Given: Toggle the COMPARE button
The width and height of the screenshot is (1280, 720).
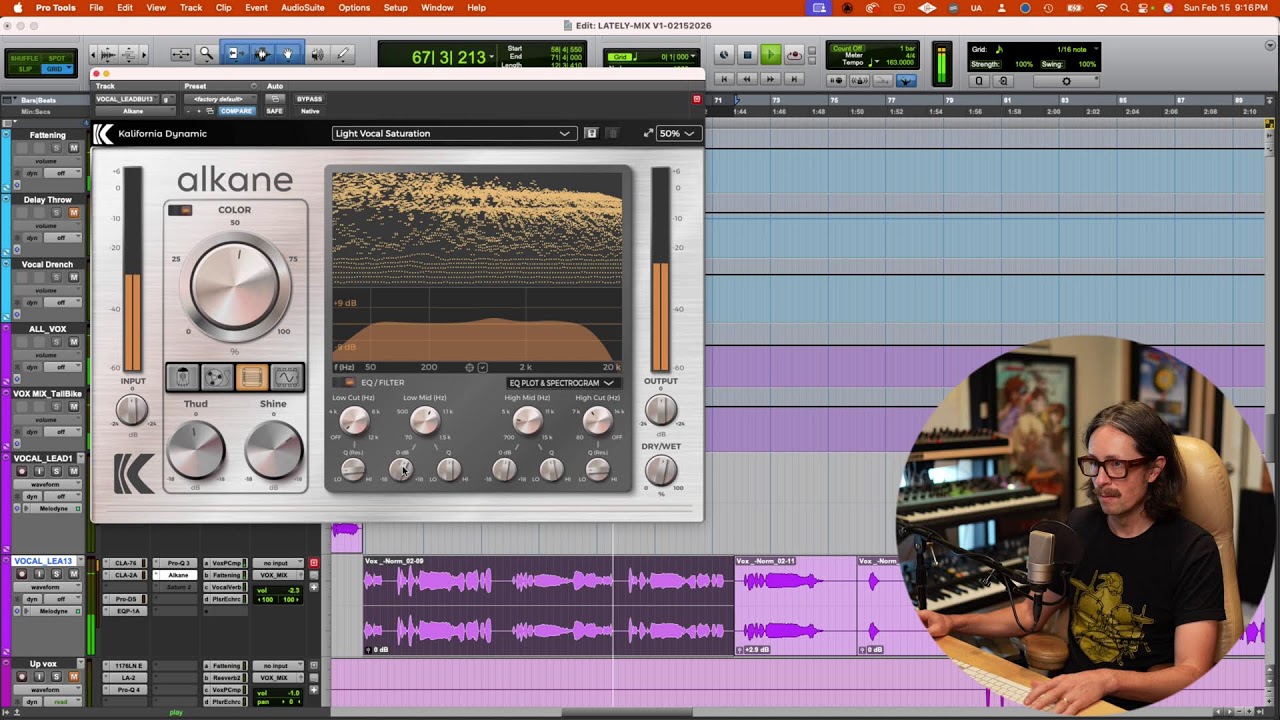Looking at the screenshot, I should tap(236, 111).
